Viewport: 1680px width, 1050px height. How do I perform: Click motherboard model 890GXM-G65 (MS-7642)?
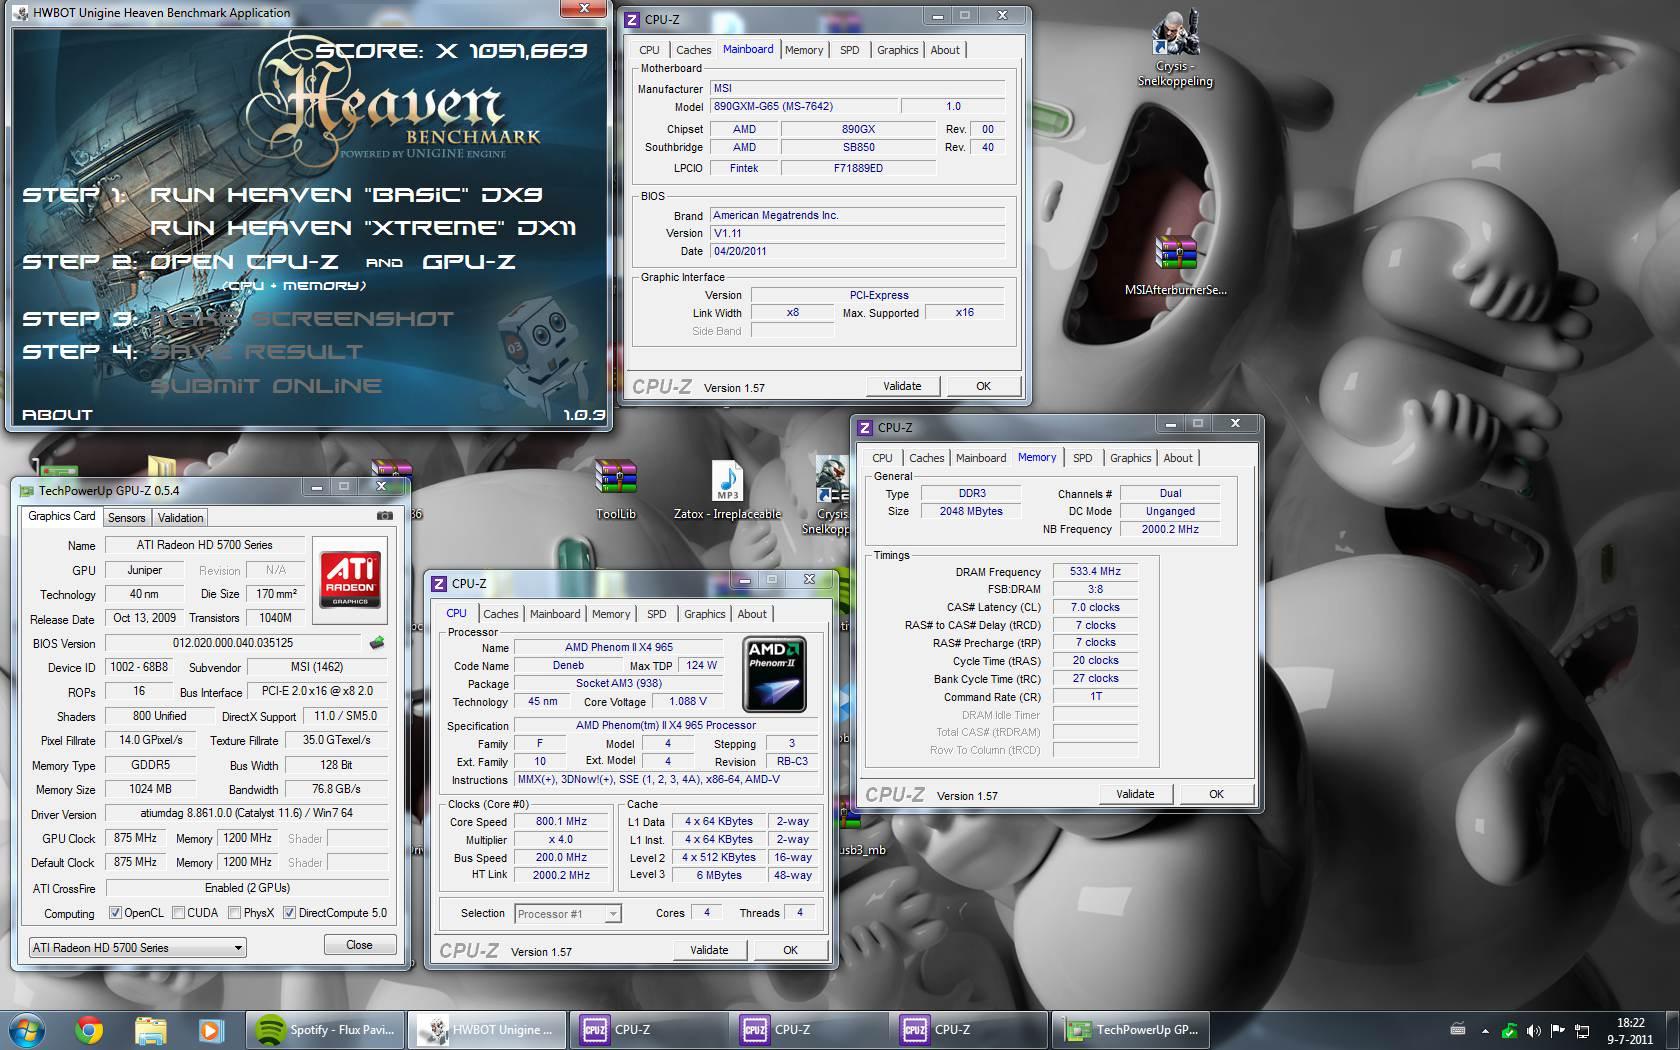pos(803,106)
